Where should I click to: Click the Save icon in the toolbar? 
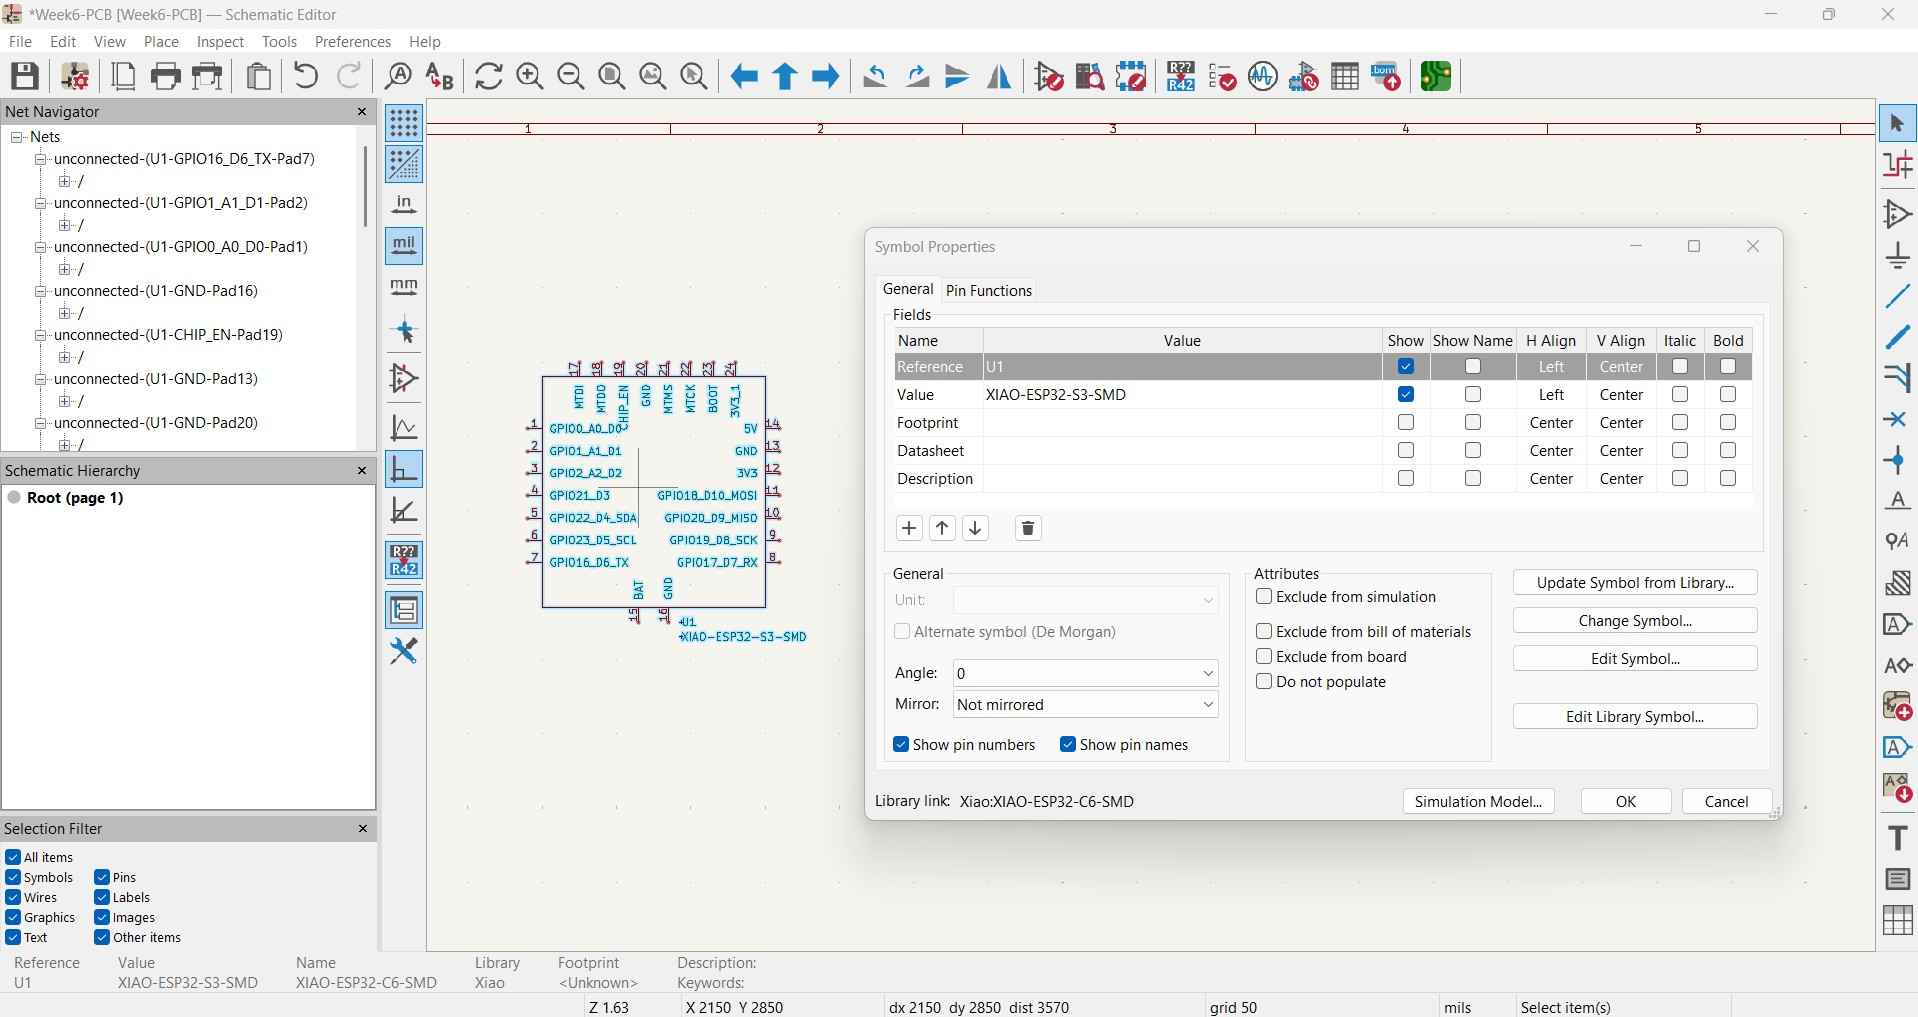25,76
